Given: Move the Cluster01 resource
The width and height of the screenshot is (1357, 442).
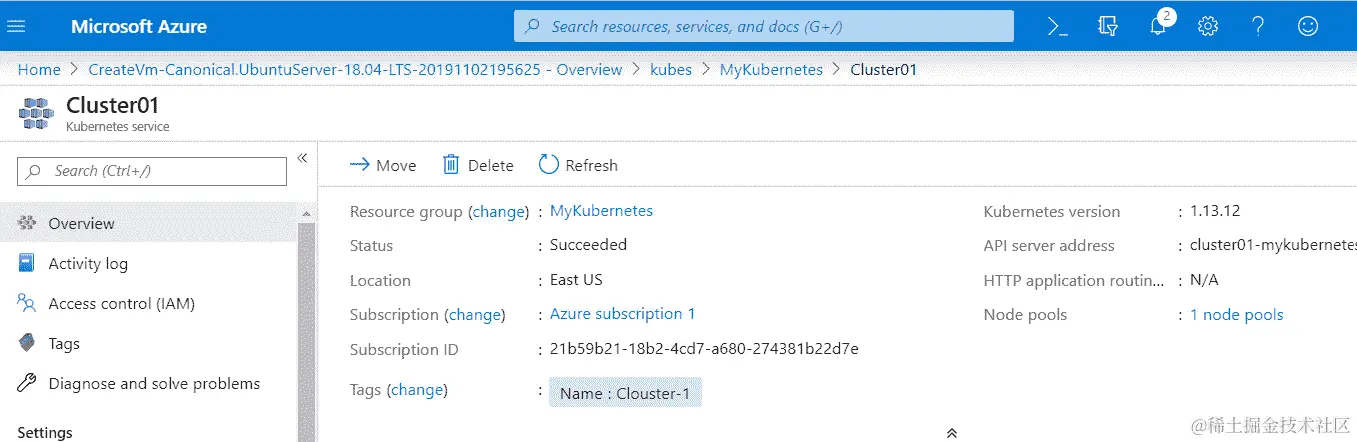Looking at the screenshot, I should tap(383, 165).
